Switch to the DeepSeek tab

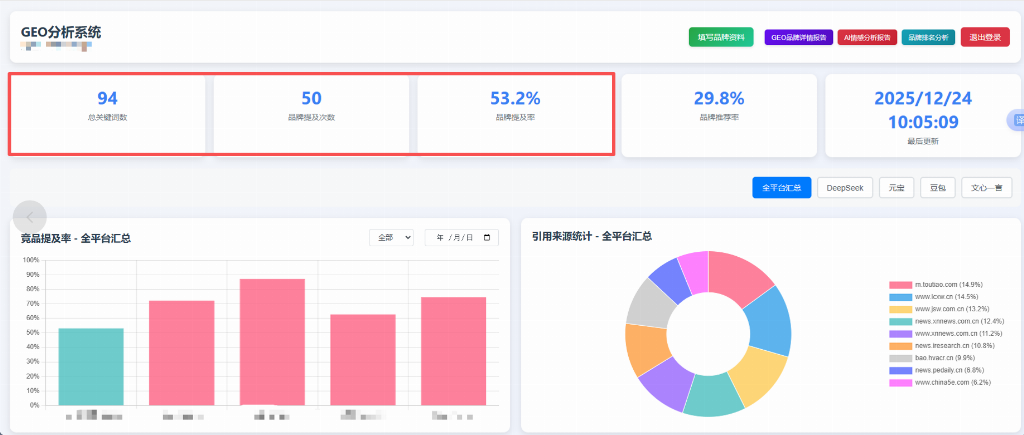(844, 187)
